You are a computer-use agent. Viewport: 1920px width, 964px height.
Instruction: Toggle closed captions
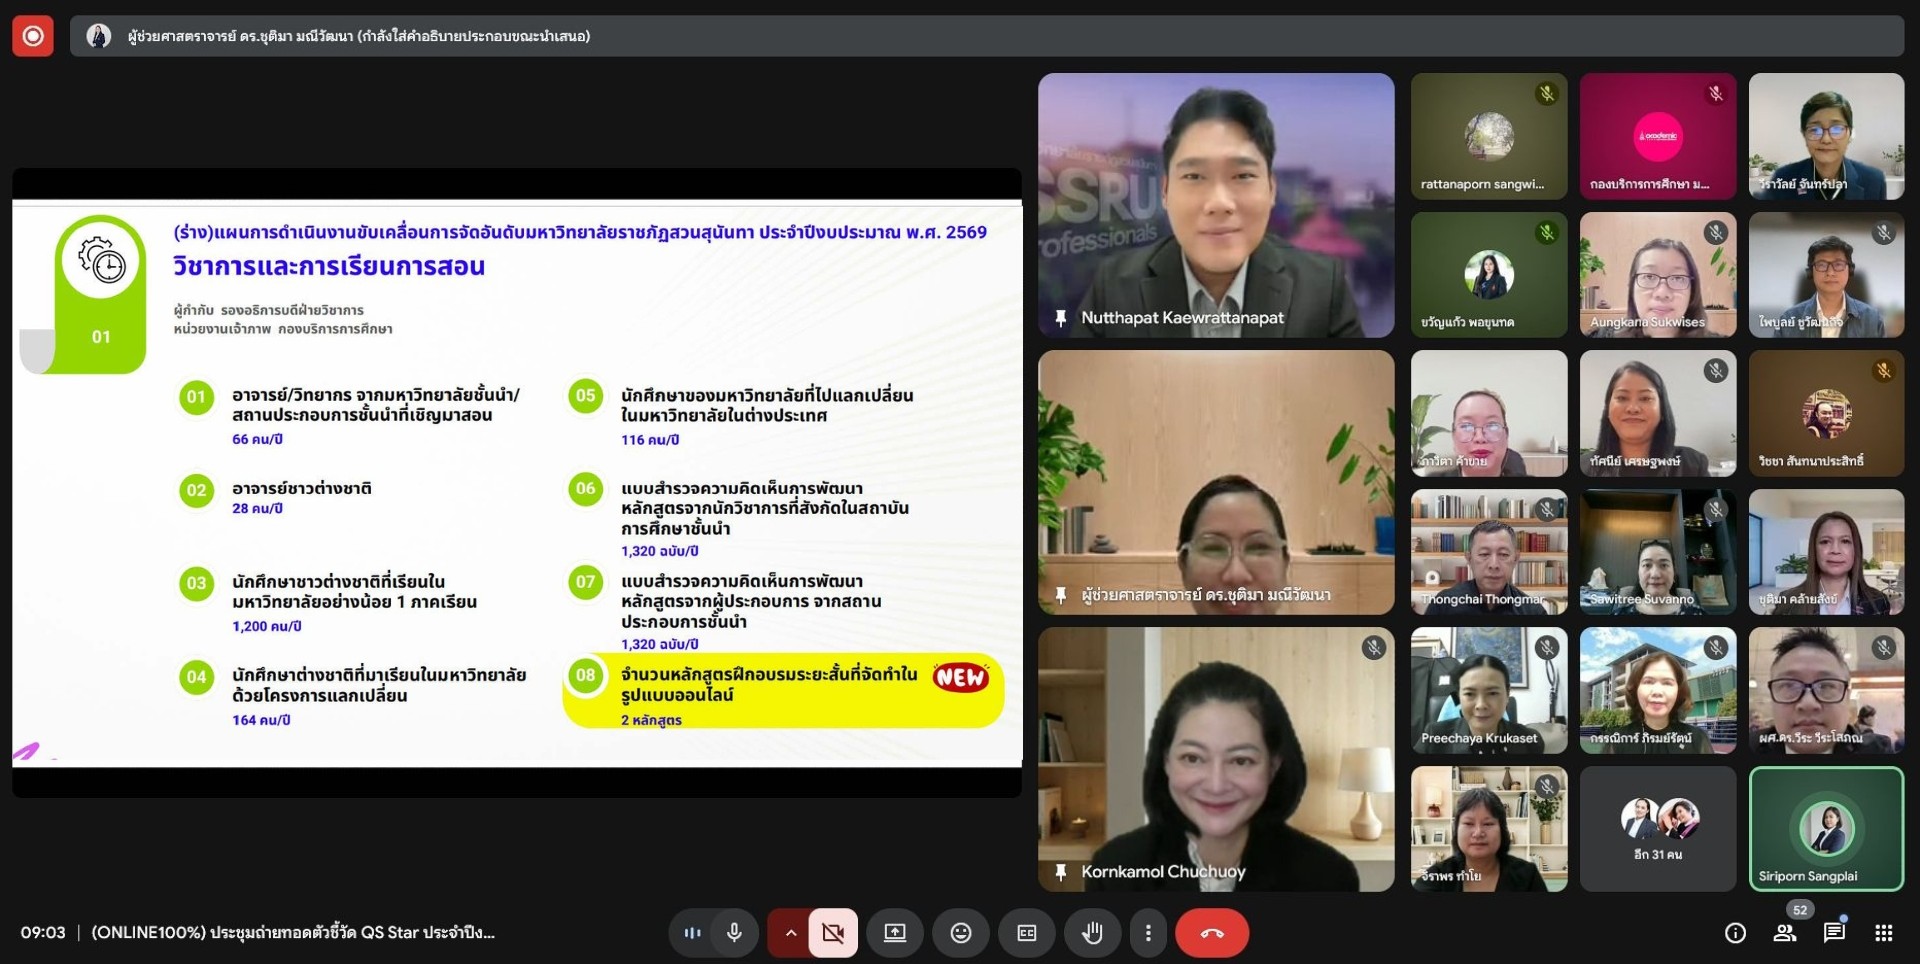click(x=1026, y=933)
